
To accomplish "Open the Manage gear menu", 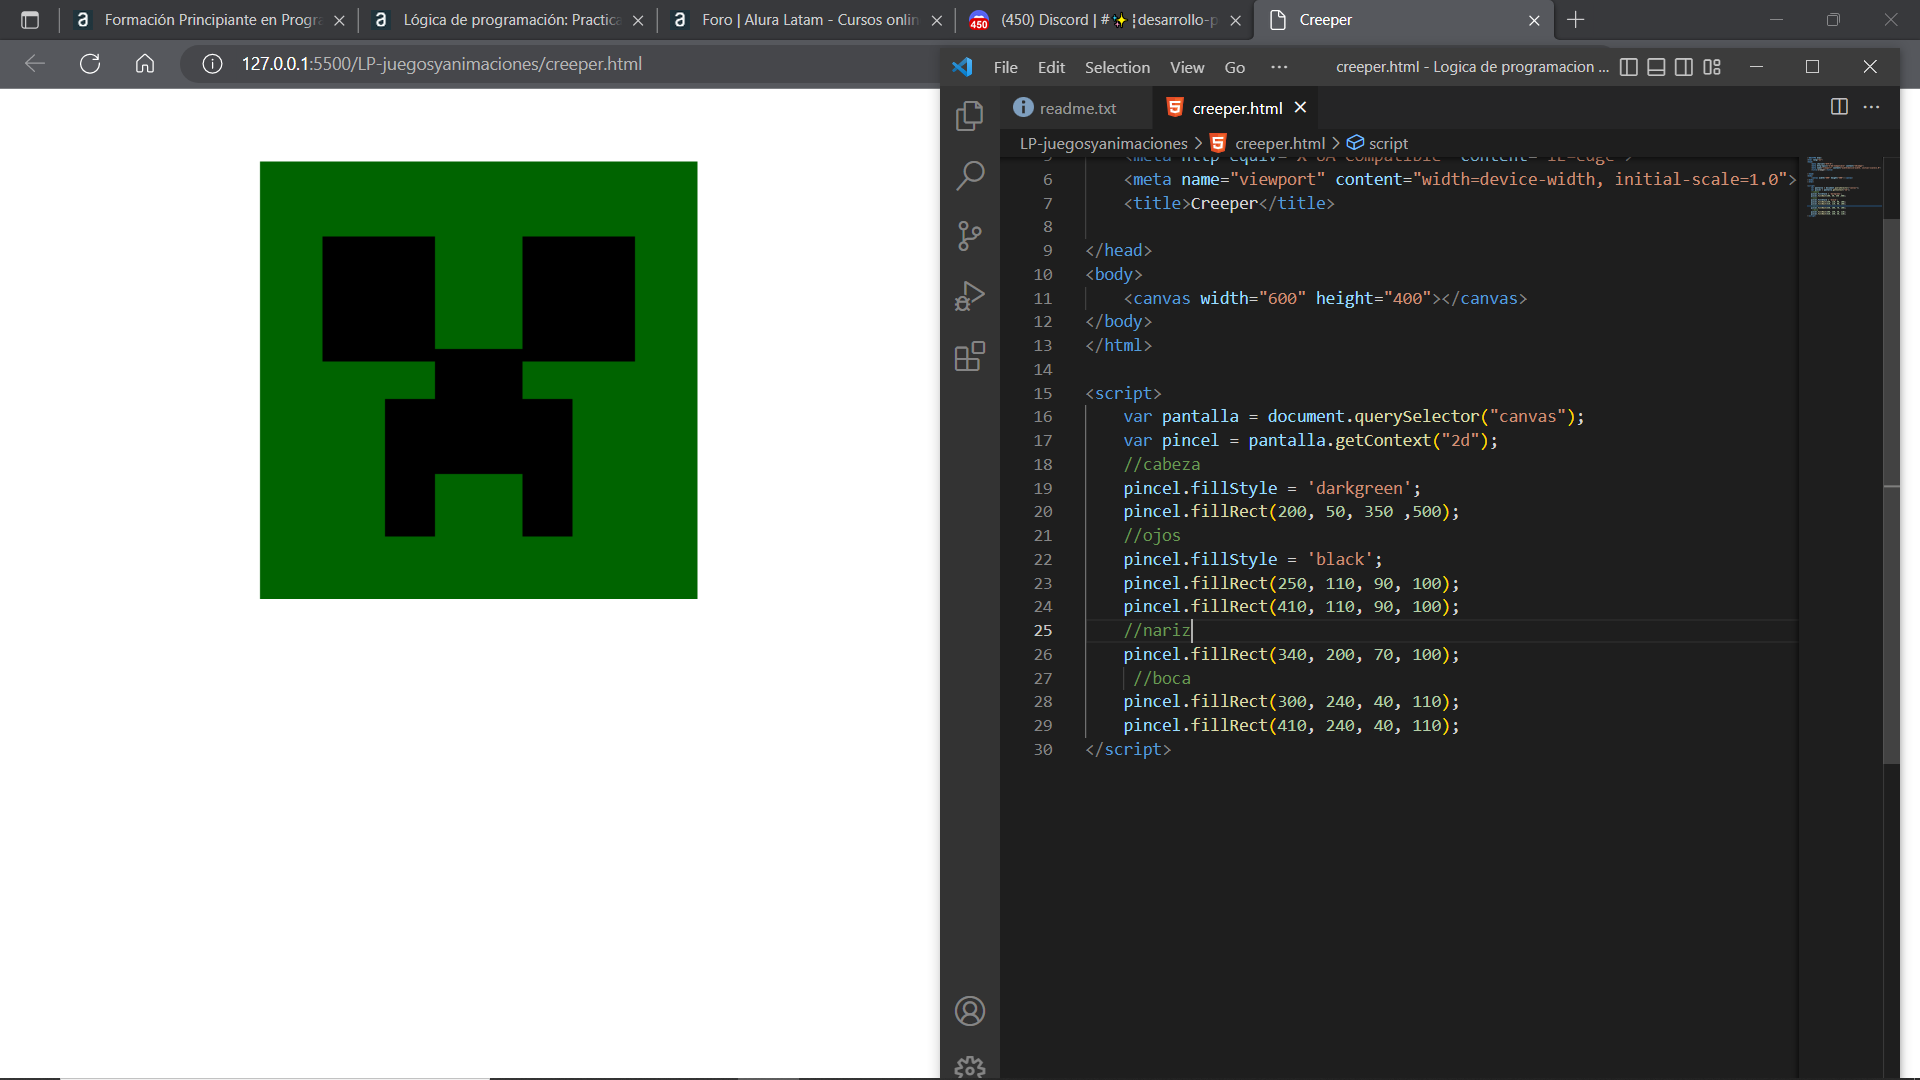I will coord(969,1067).
